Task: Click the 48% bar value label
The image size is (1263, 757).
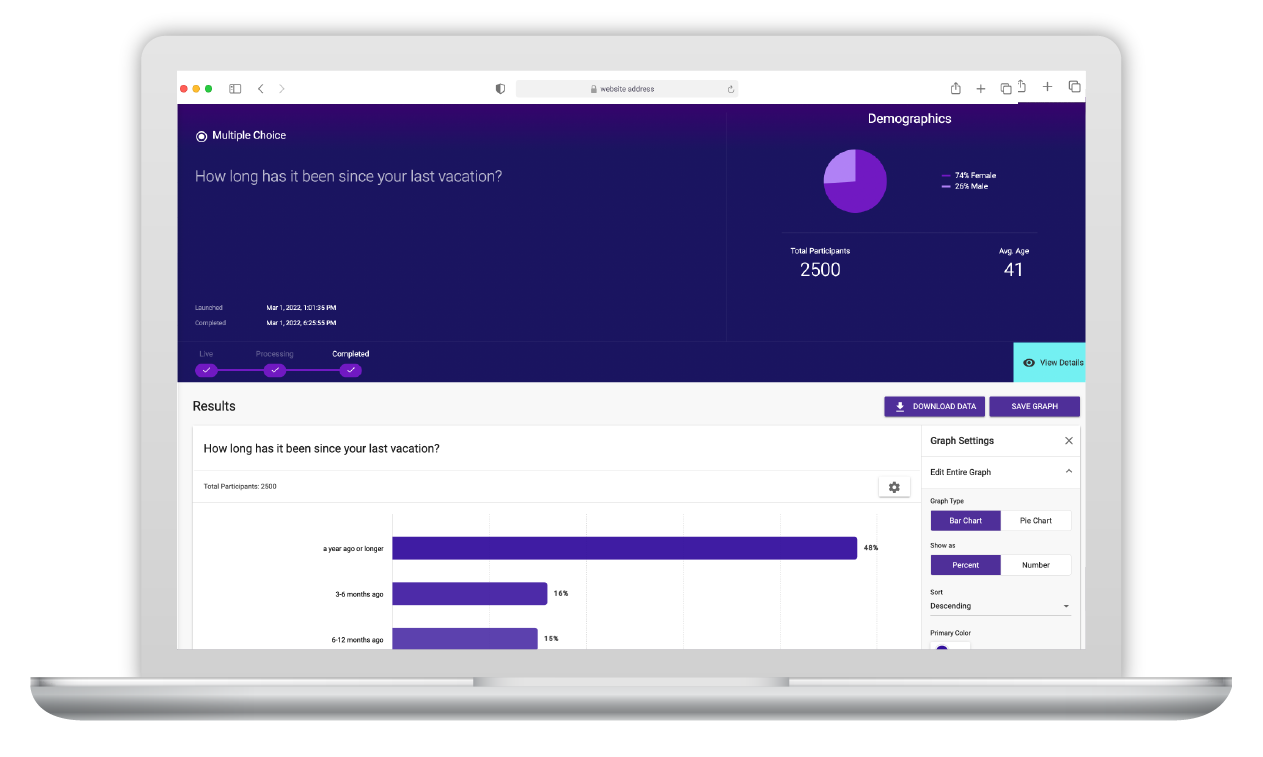Action: [871, 548]
